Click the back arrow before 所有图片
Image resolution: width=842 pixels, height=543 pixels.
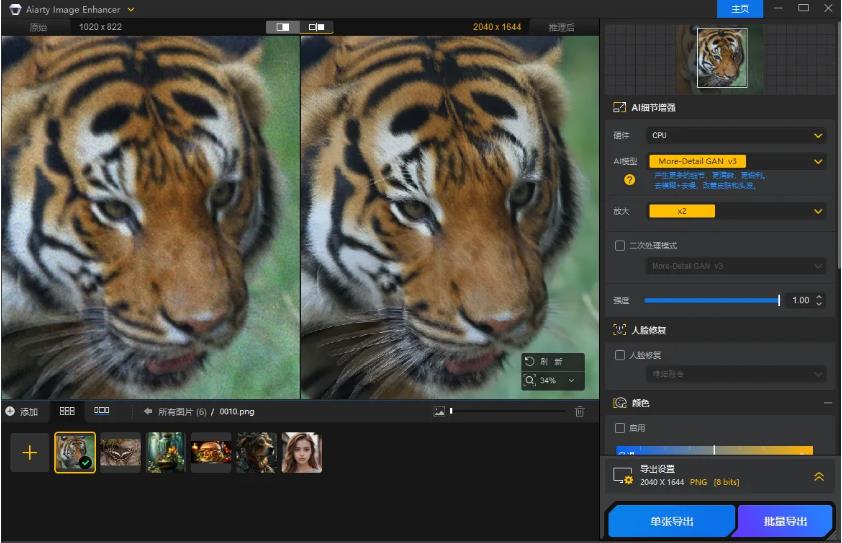pyautogui.click(x=148, y=411)
